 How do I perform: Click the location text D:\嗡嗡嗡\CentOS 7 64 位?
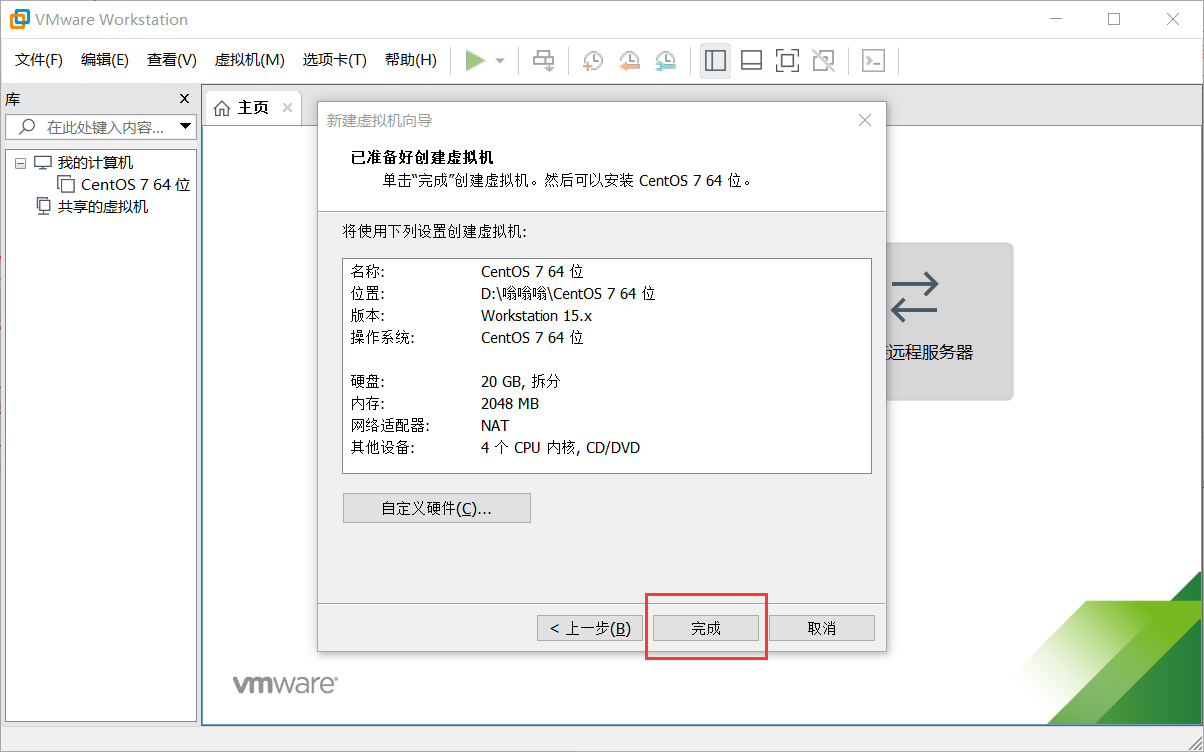[568, 294]
